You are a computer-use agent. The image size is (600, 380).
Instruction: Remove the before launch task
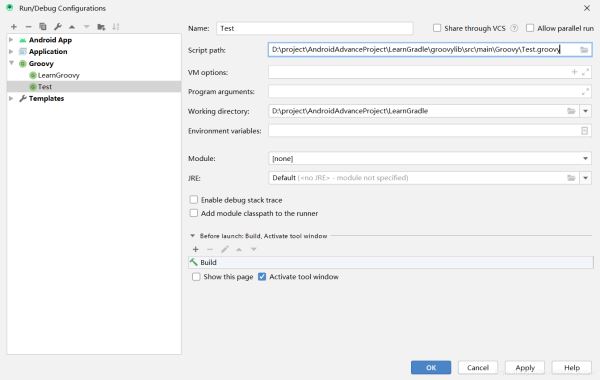210,250
